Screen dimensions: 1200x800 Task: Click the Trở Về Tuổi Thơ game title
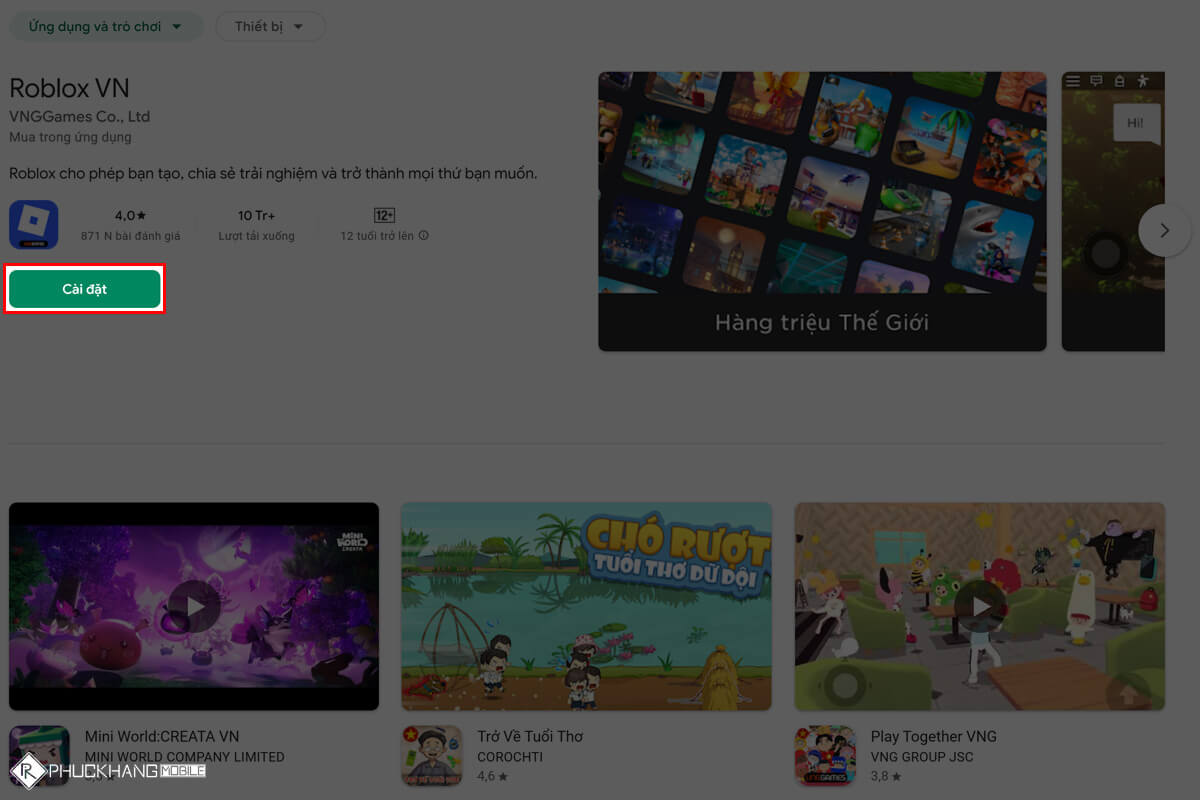coord(530,736)
